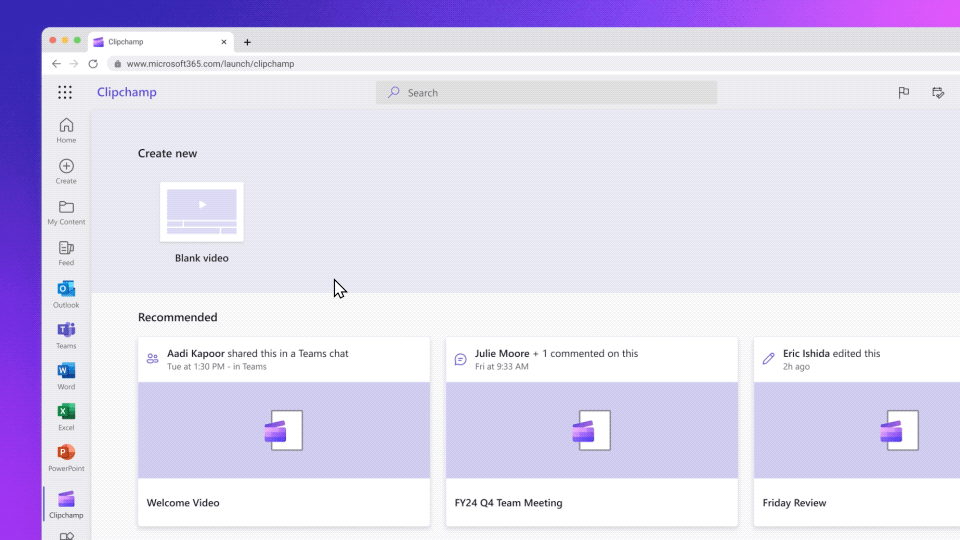Reload the page in the browser

click(93, 64)
